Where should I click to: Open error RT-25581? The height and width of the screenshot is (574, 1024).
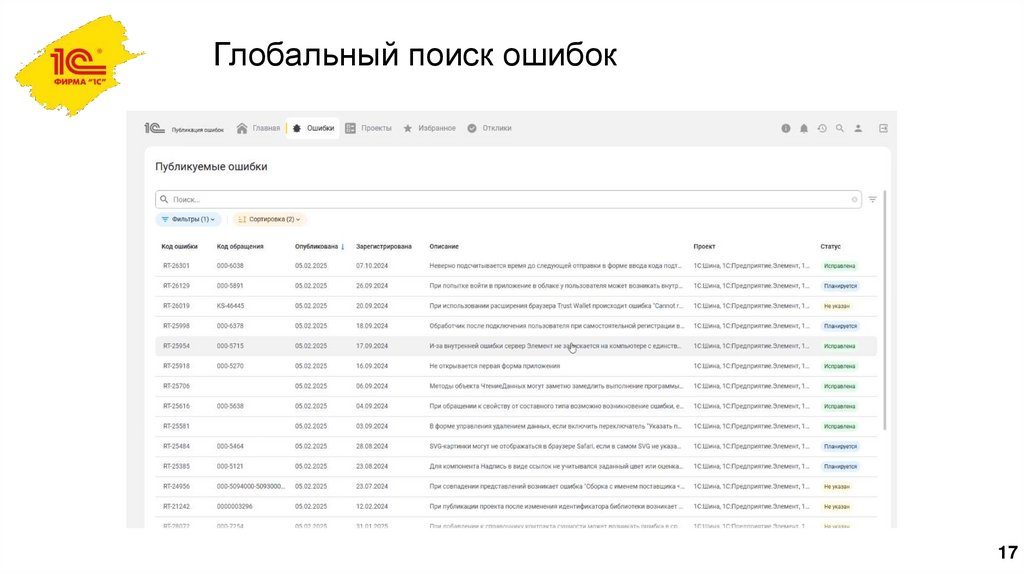(176, 426)
